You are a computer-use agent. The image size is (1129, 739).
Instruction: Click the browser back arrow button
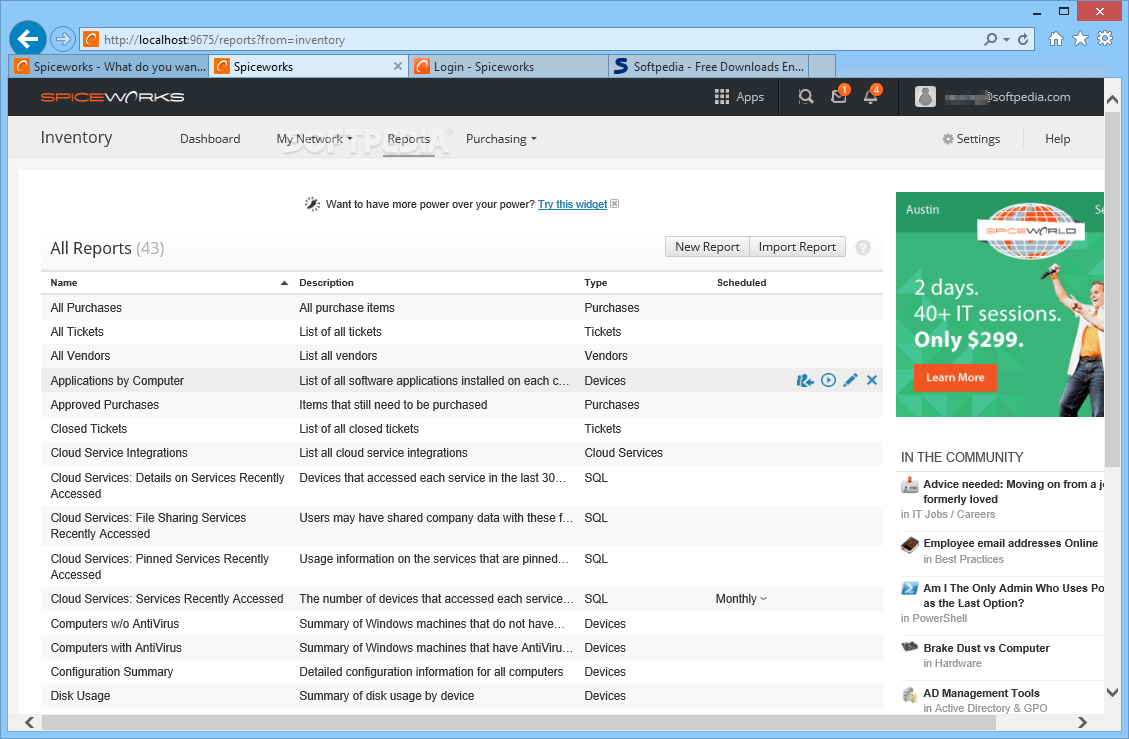coord(28,39)
